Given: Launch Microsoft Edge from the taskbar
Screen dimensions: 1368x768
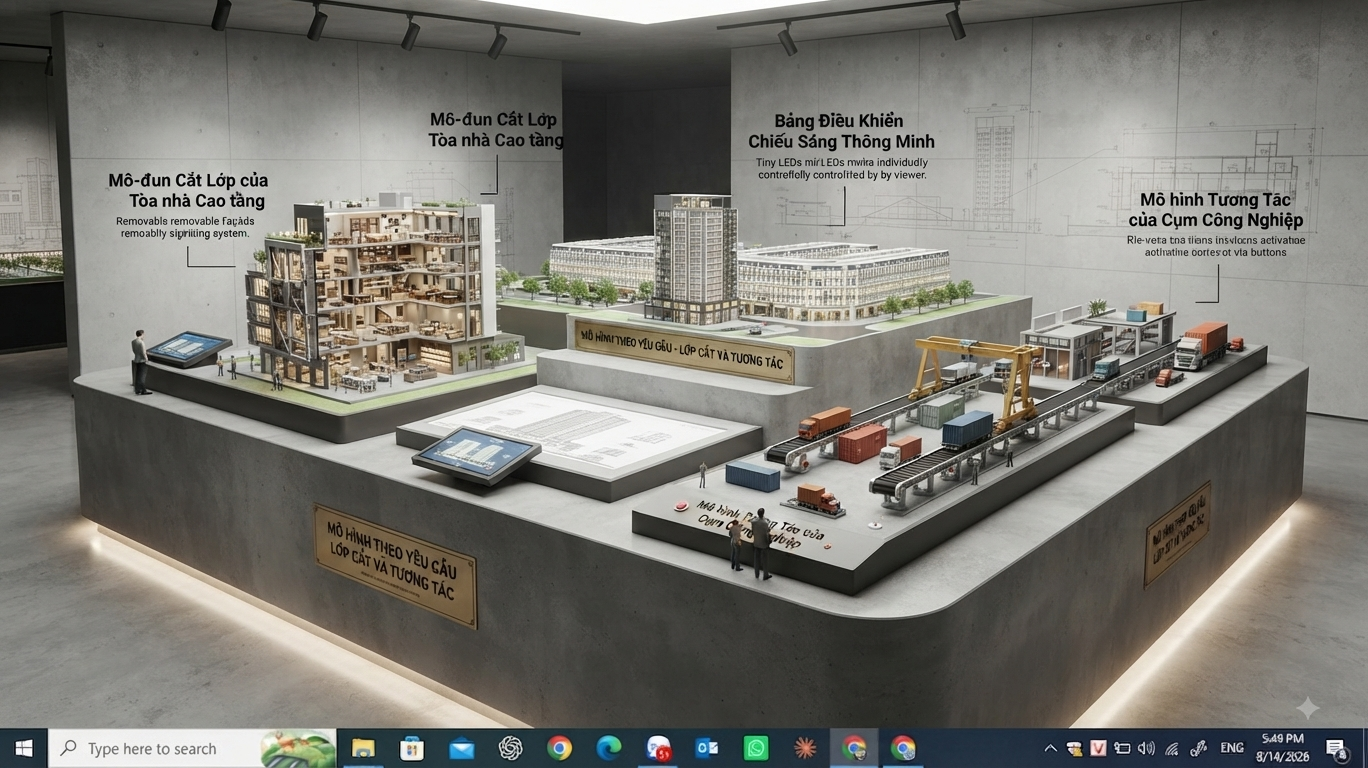Looking at the screenshot, I should [608, 748].
